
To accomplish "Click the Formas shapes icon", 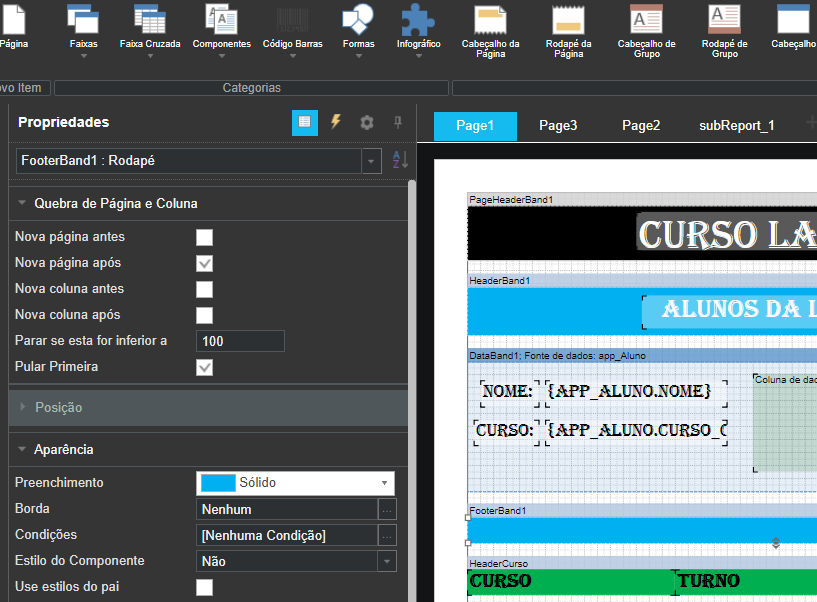I will (358, 19).
